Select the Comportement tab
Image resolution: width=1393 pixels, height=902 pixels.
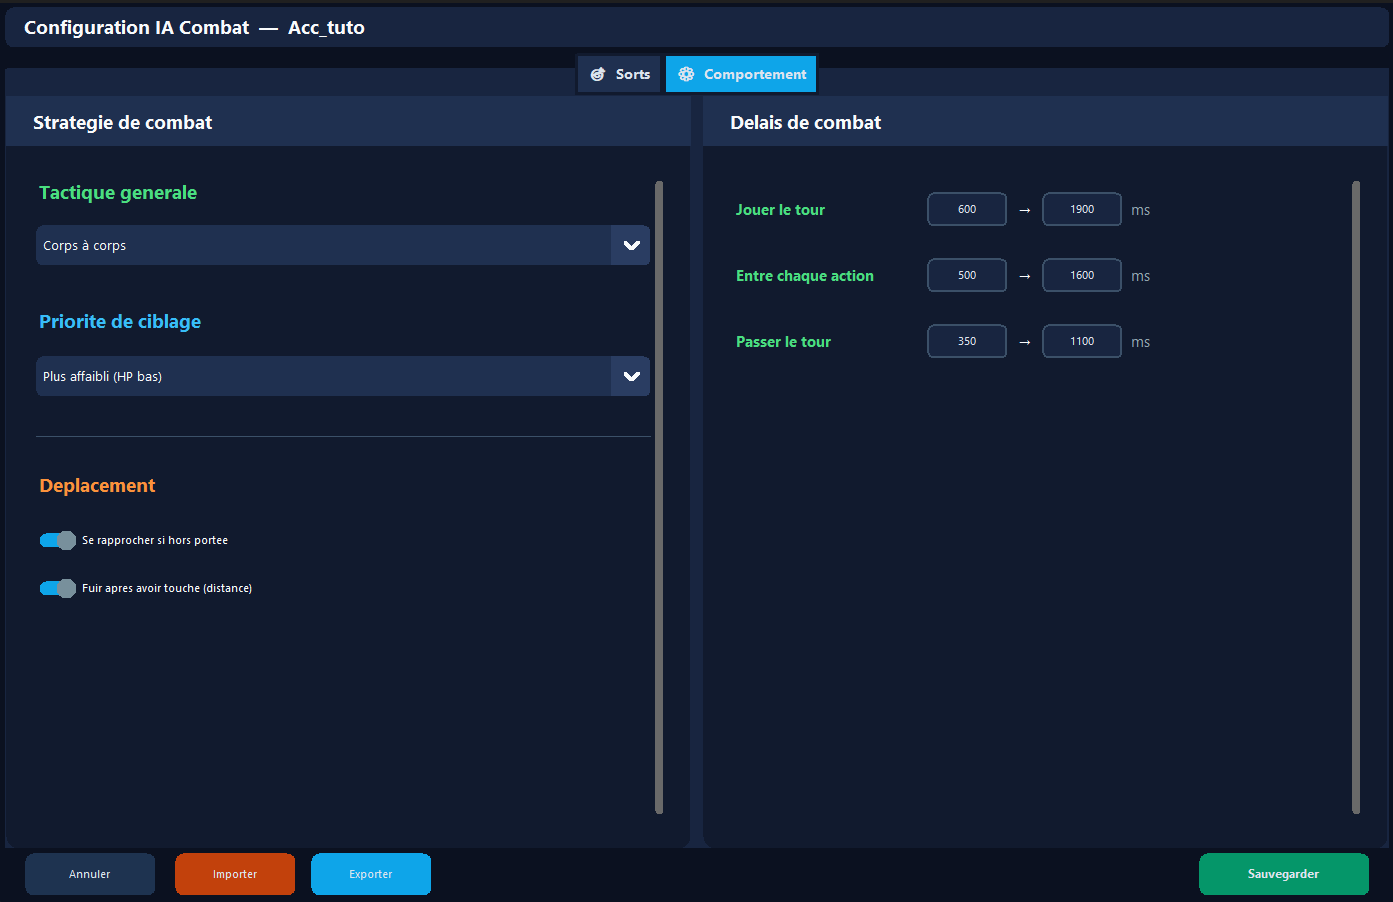point(740,73)
